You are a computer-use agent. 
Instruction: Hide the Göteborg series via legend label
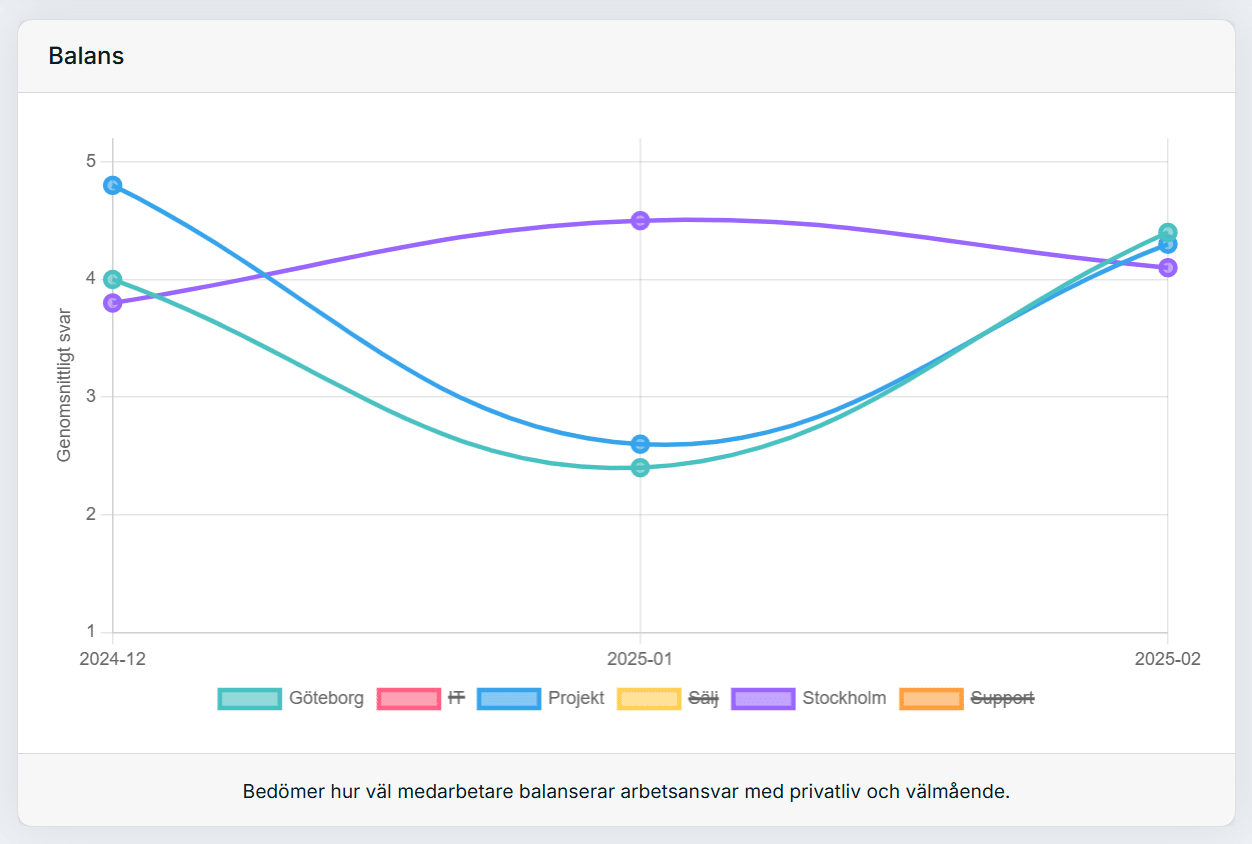pos(327,698)
